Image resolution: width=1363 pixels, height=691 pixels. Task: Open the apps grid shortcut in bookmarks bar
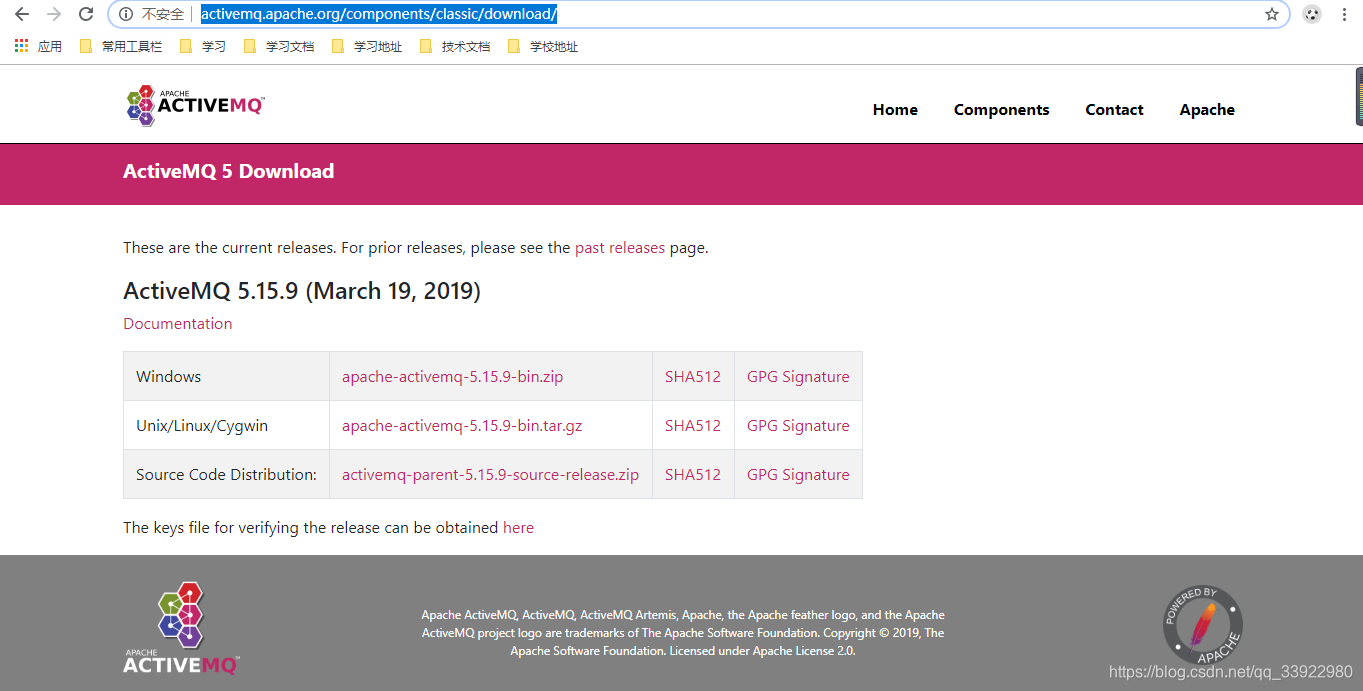38,46
